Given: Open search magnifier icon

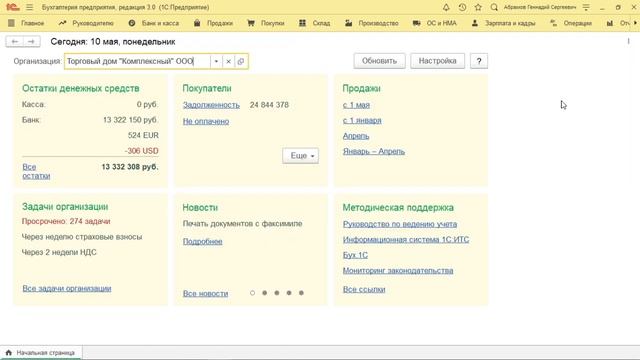Looking at the screenshot, I should [494, 7].
